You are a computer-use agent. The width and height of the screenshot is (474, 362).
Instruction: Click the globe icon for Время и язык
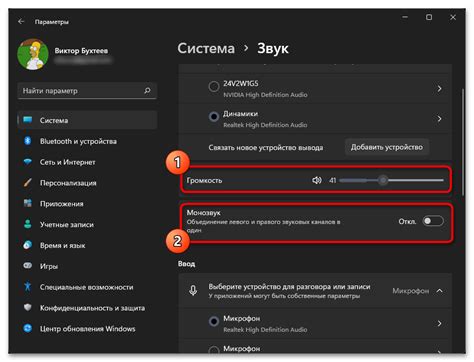point(28,245)
